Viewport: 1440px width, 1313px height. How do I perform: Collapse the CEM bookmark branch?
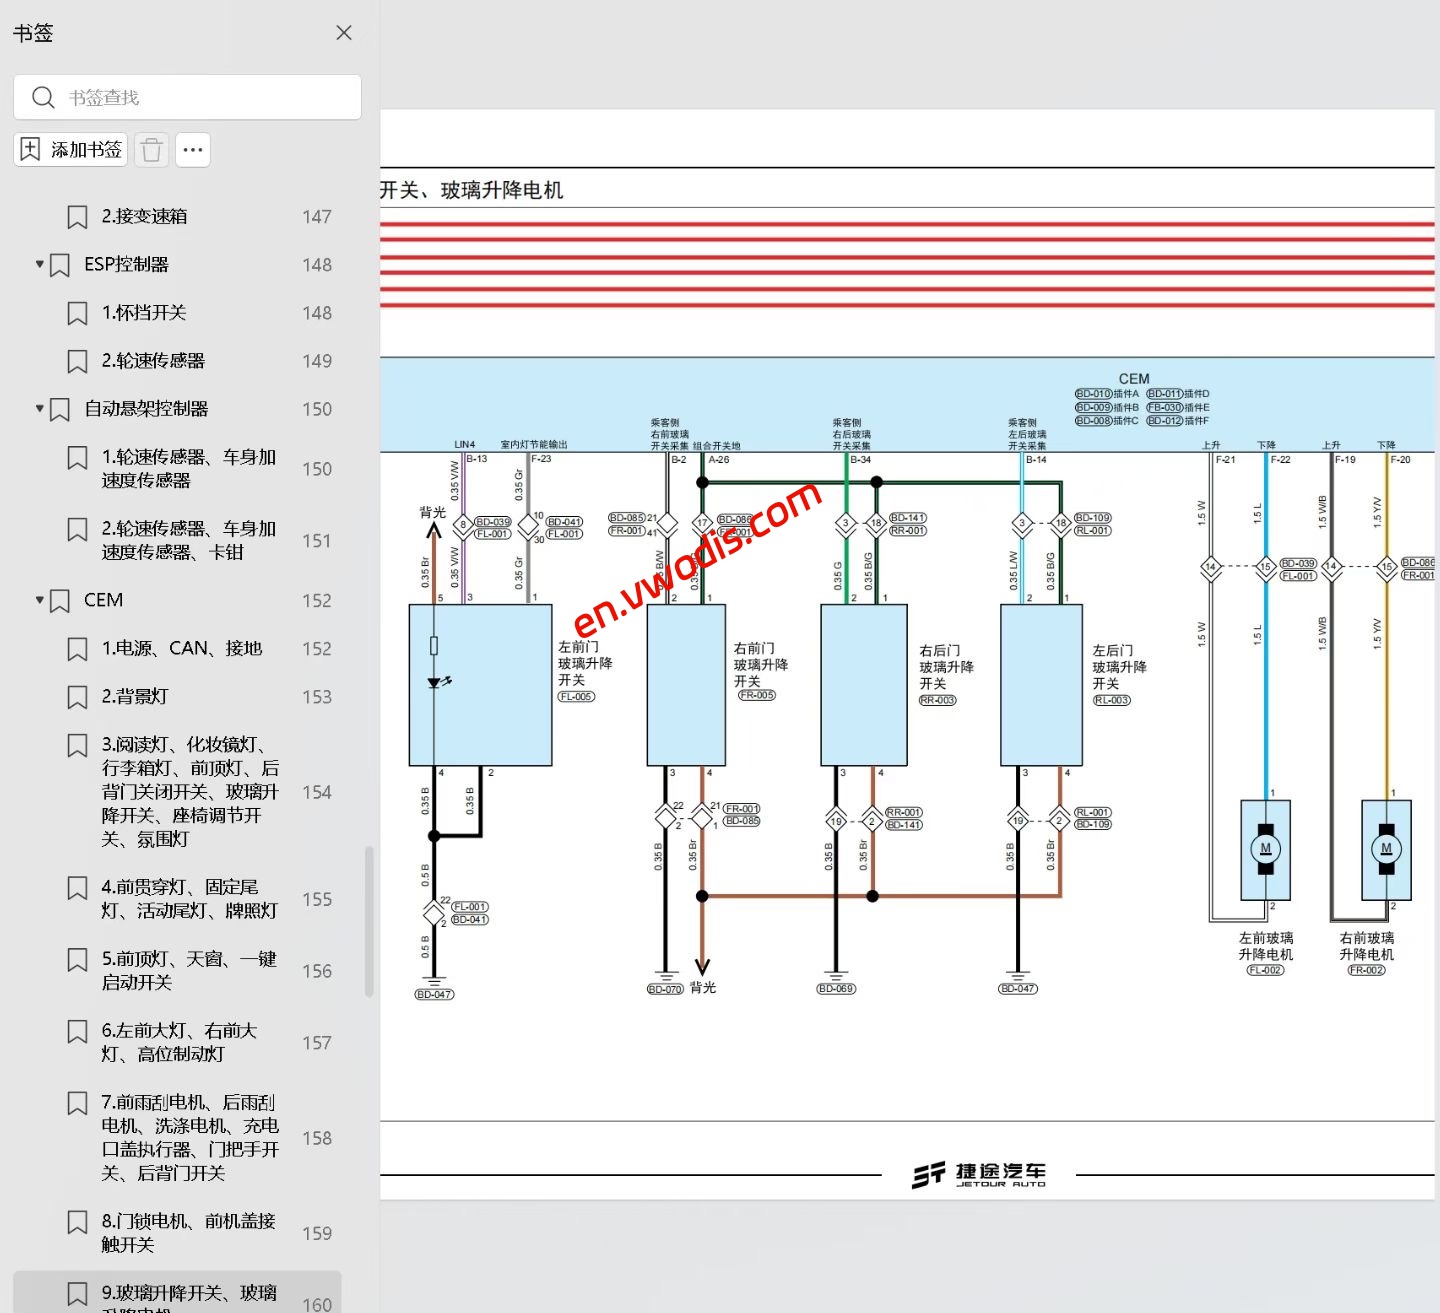[x=38, y=600]
